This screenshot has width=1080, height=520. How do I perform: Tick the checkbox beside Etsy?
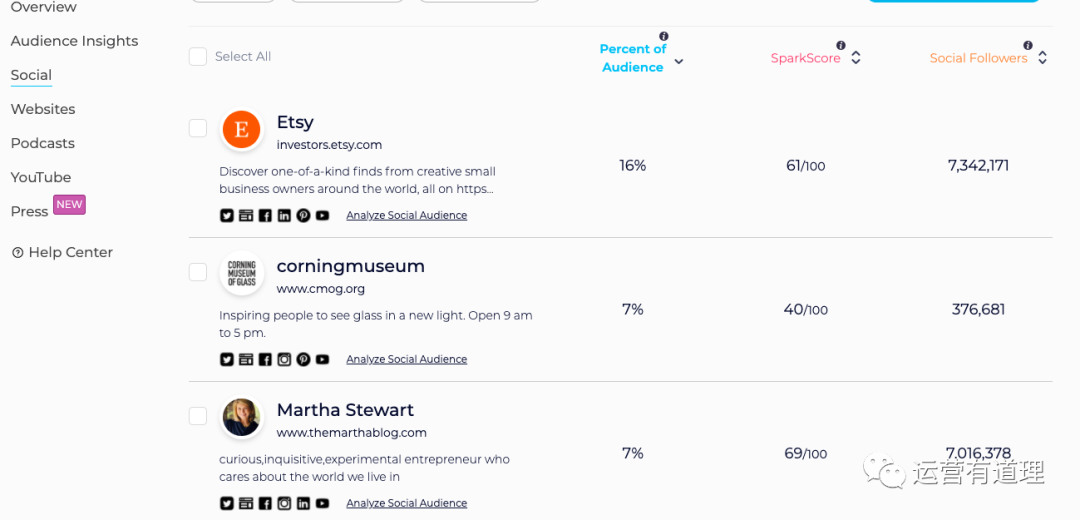click(198, 128)
